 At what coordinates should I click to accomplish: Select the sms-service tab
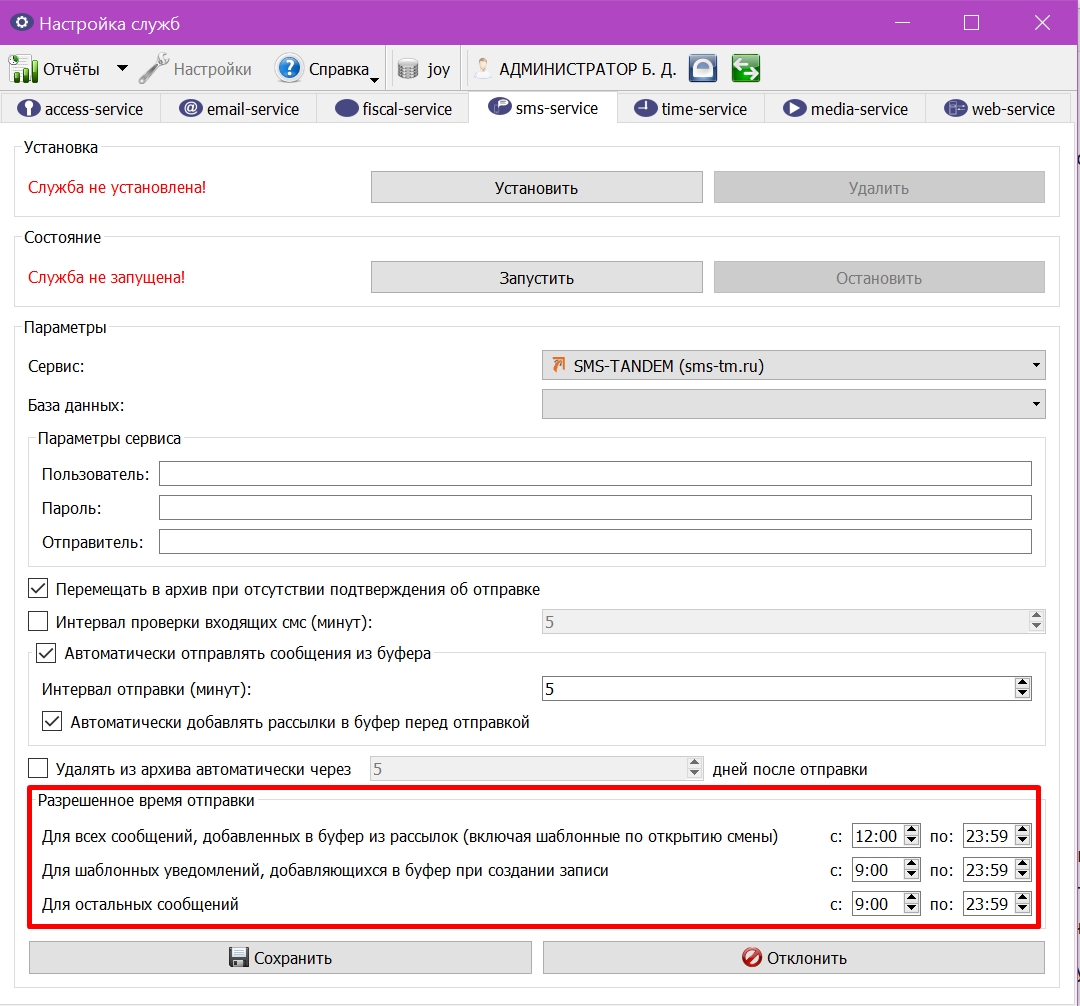click(x=543, y=108)
